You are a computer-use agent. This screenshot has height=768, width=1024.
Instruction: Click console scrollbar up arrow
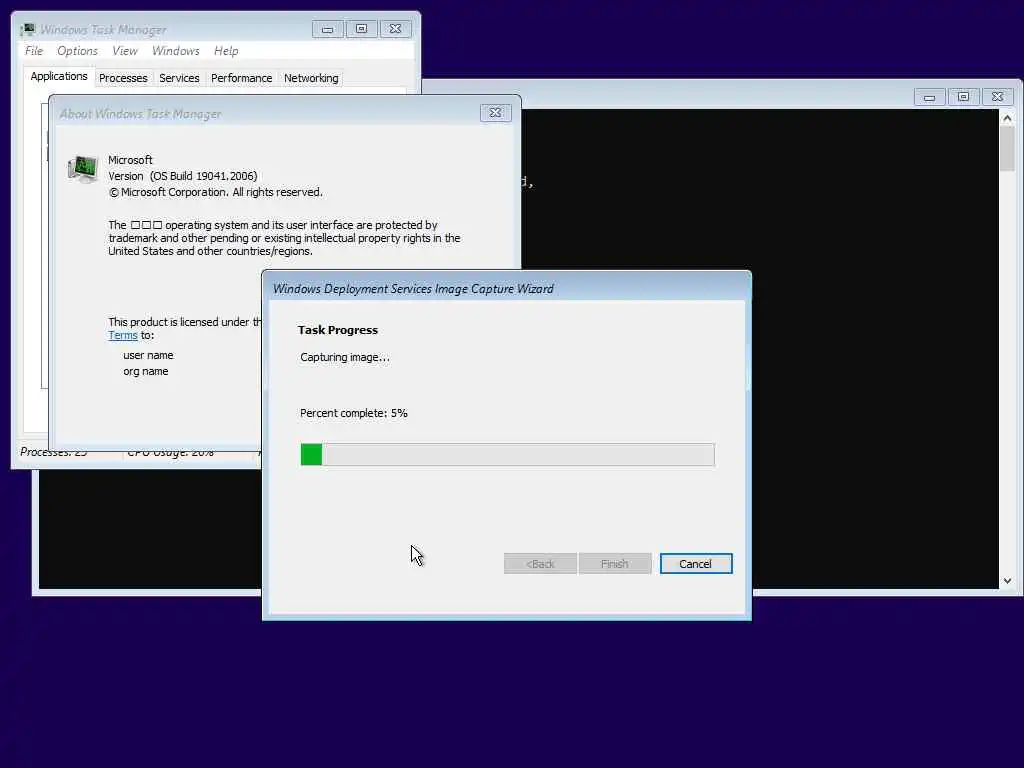1007,118
